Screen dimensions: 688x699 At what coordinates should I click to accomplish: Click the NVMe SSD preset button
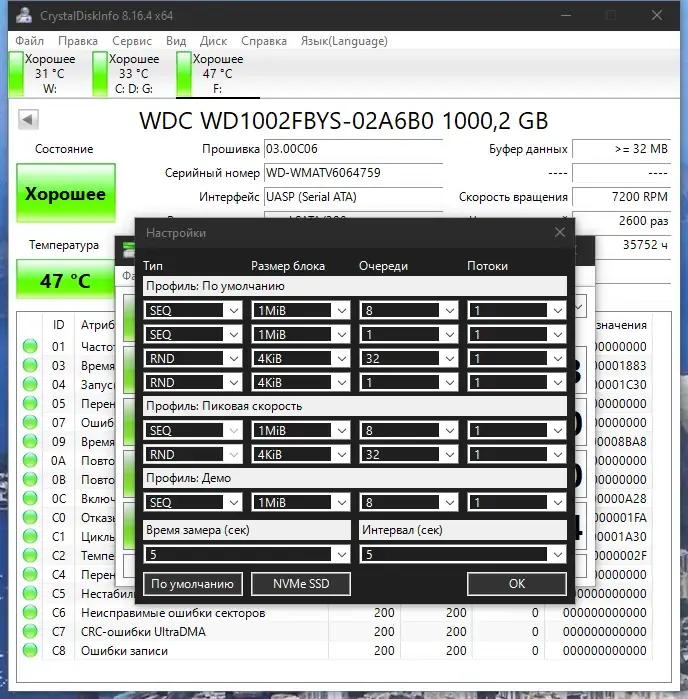pyautogui.click(x=301, y=584)
